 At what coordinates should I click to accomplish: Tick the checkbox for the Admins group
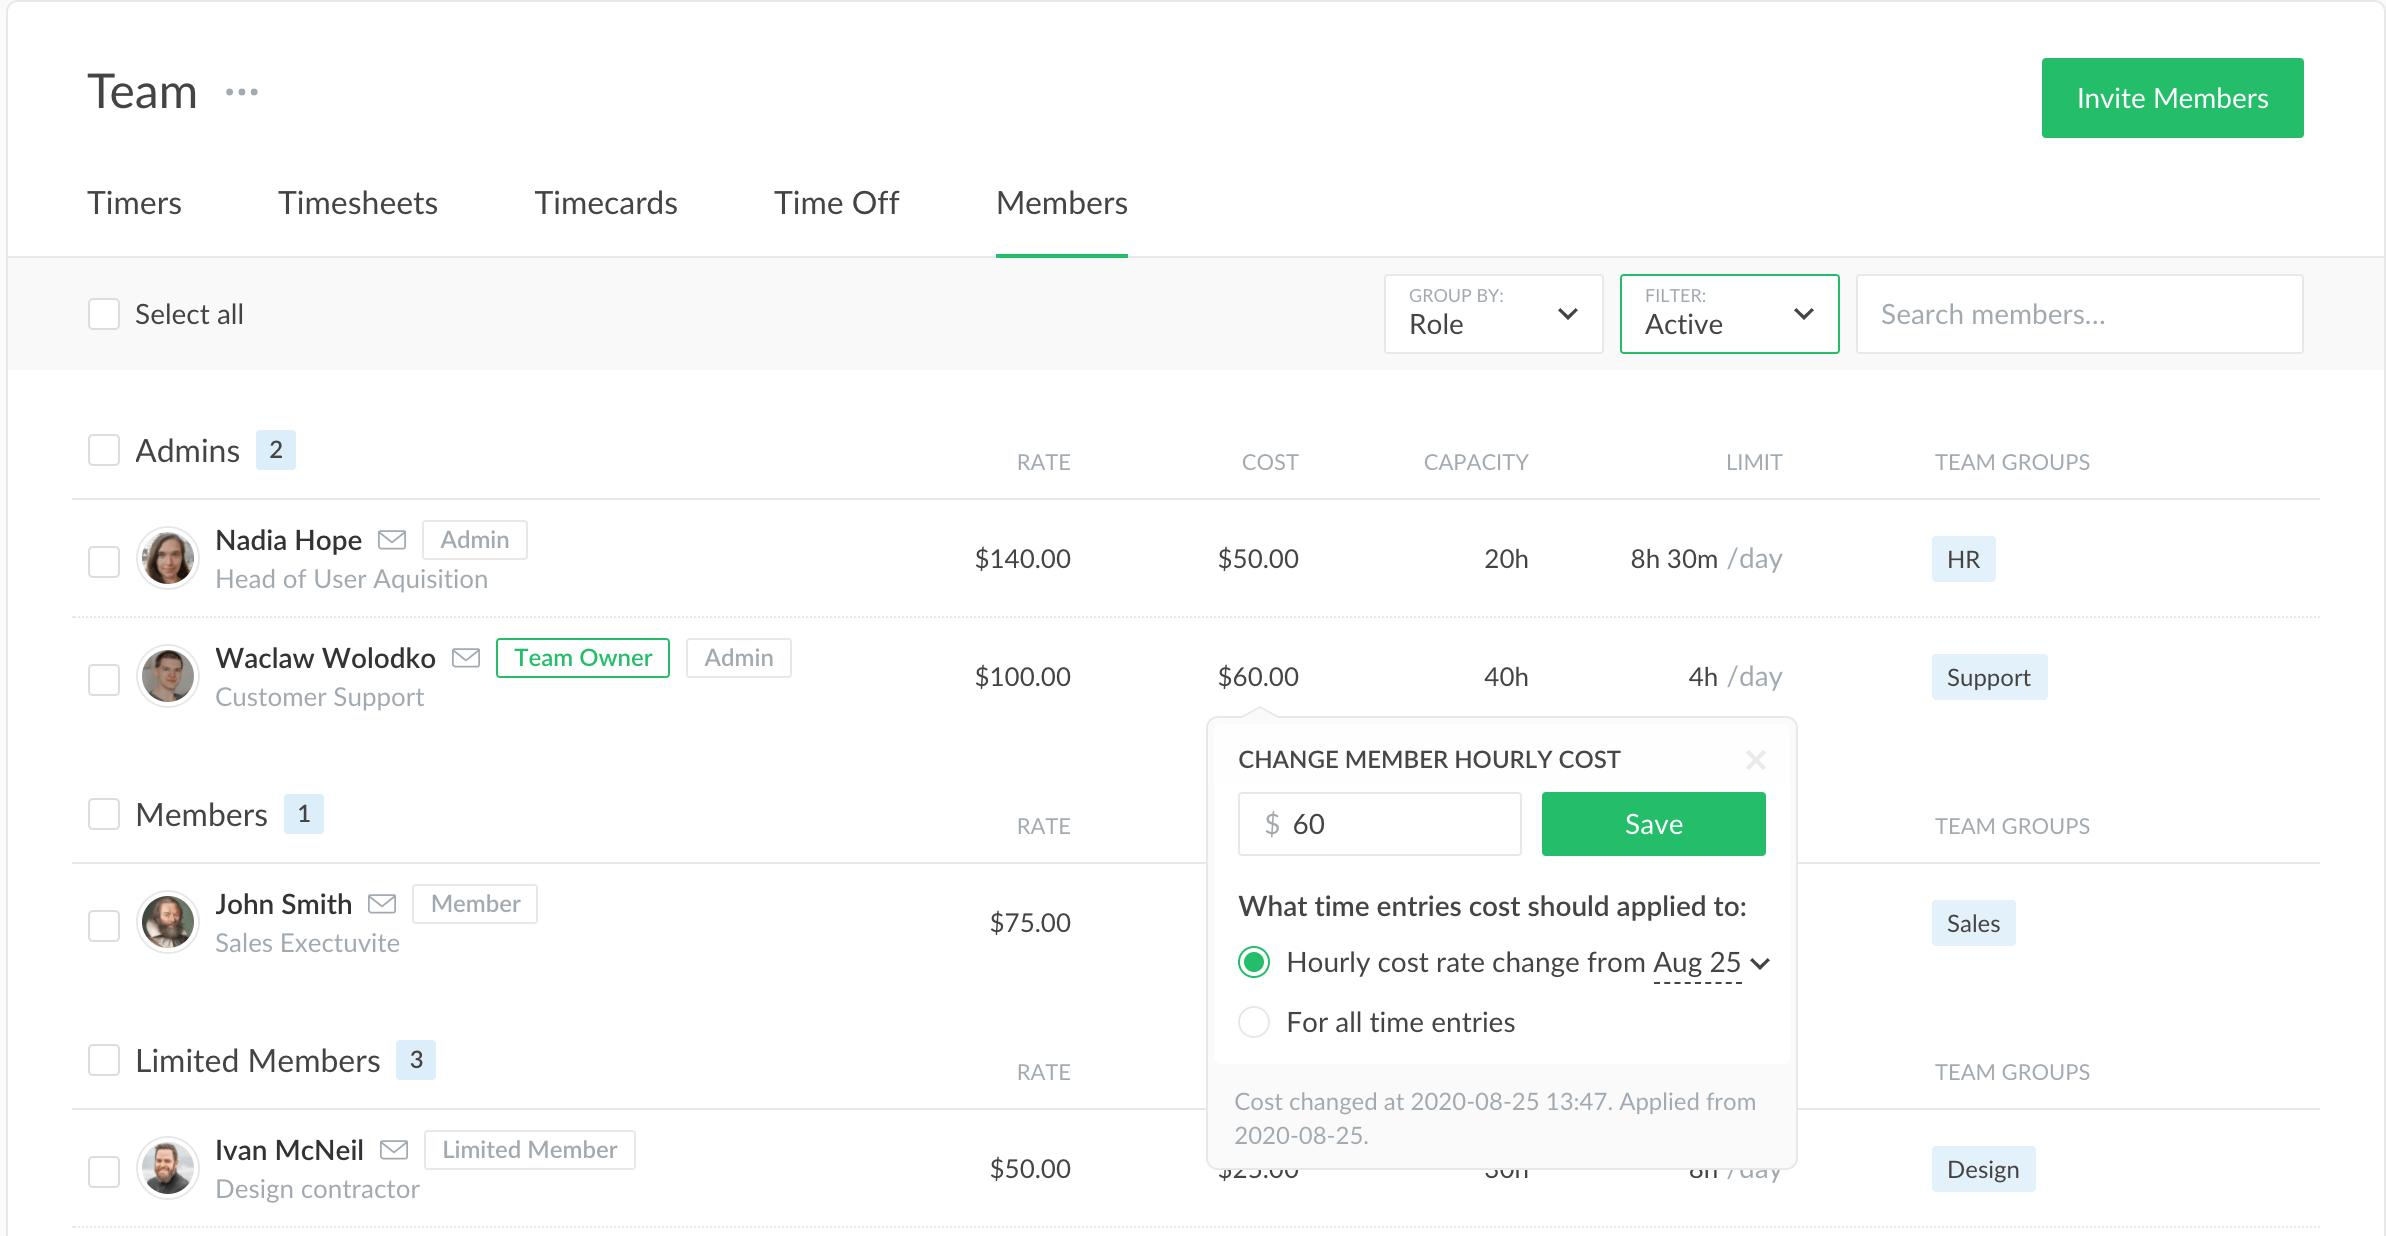coord(104,450)
